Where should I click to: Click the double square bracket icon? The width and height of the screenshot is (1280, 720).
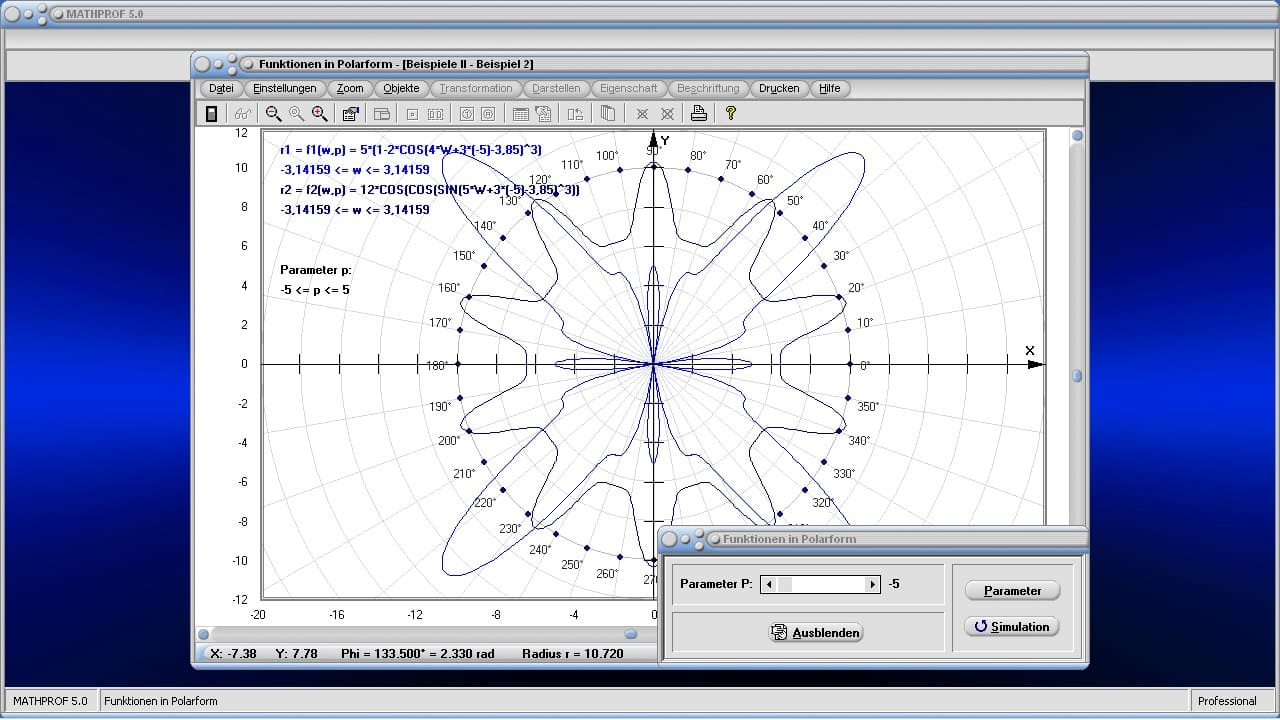pos(435,114)
